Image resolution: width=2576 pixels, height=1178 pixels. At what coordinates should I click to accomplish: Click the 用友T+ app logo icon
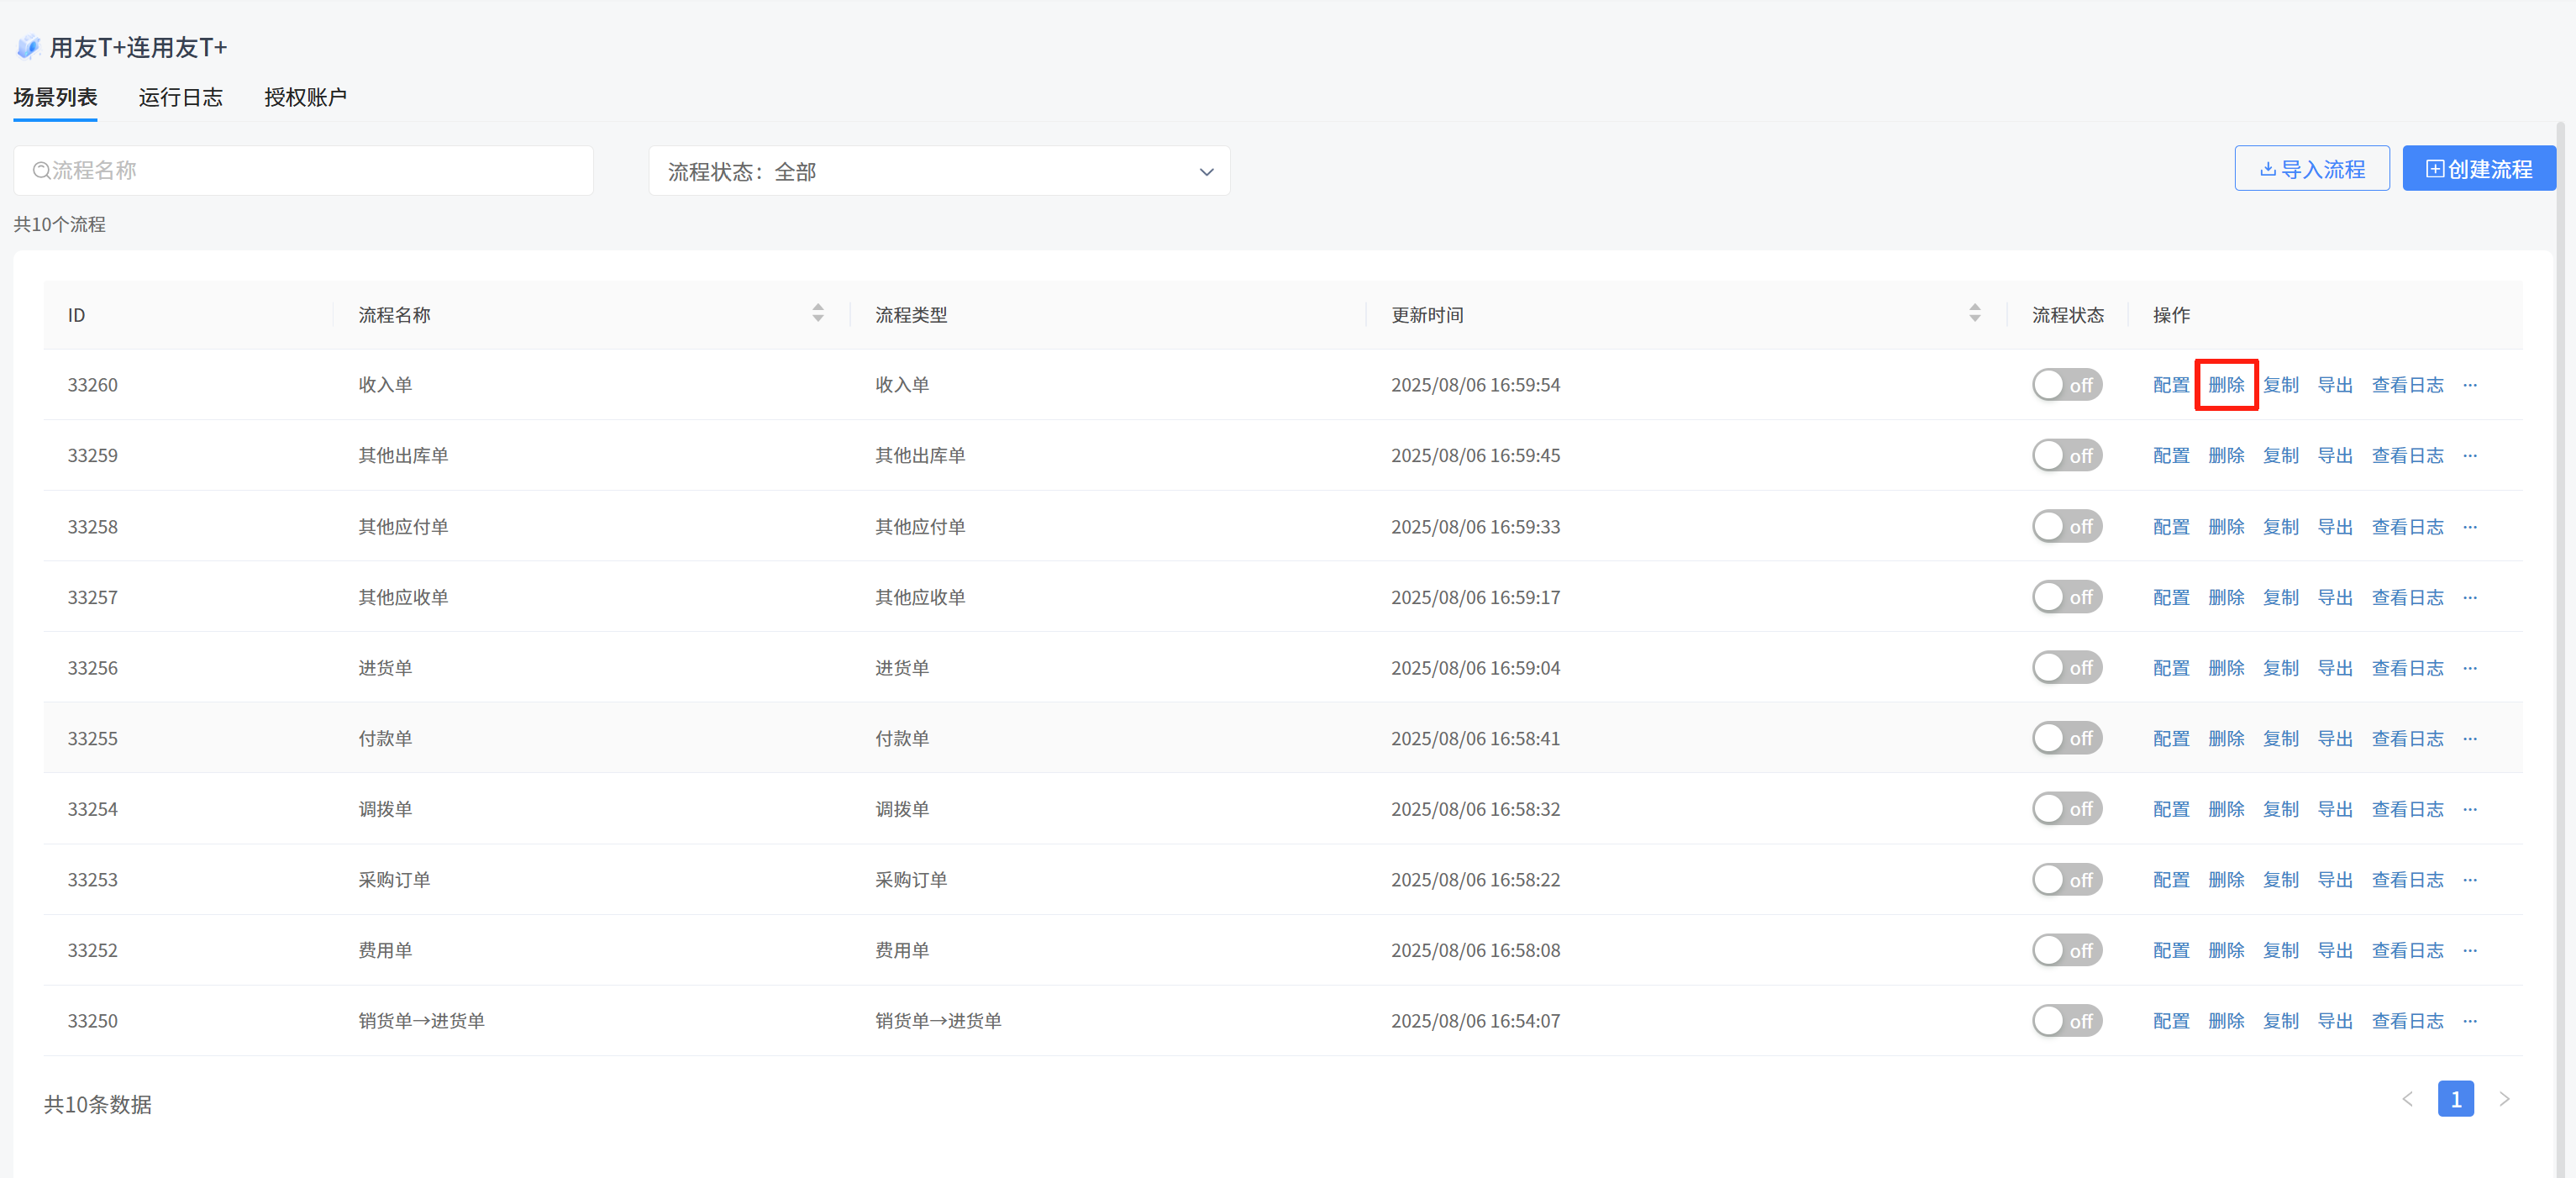click(x=28, y=47)
